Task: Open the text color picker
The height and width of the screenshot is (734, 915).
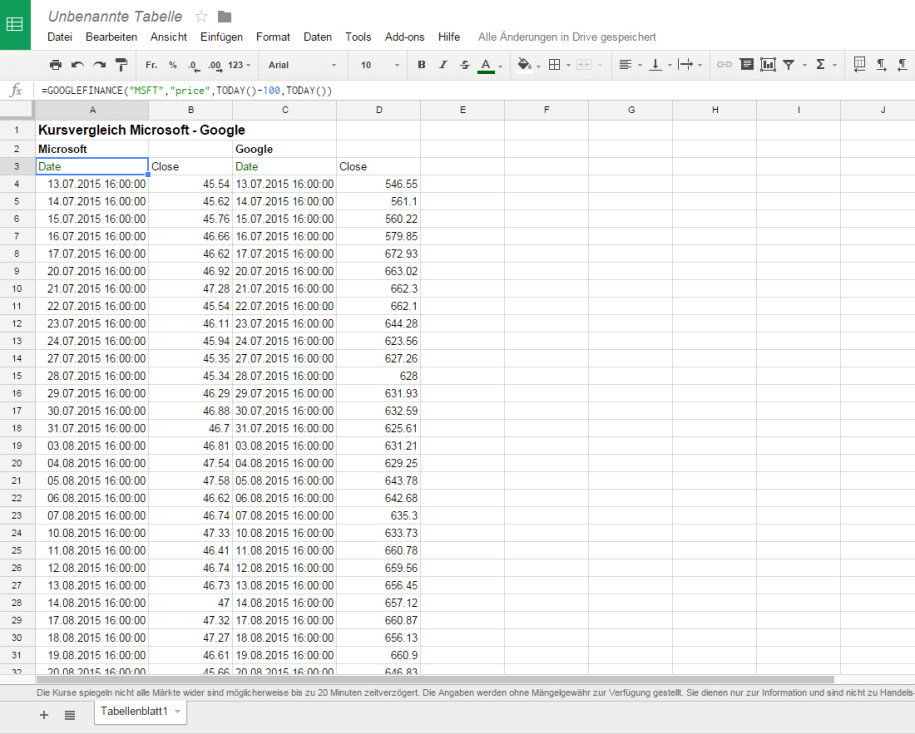Action: 488,65
